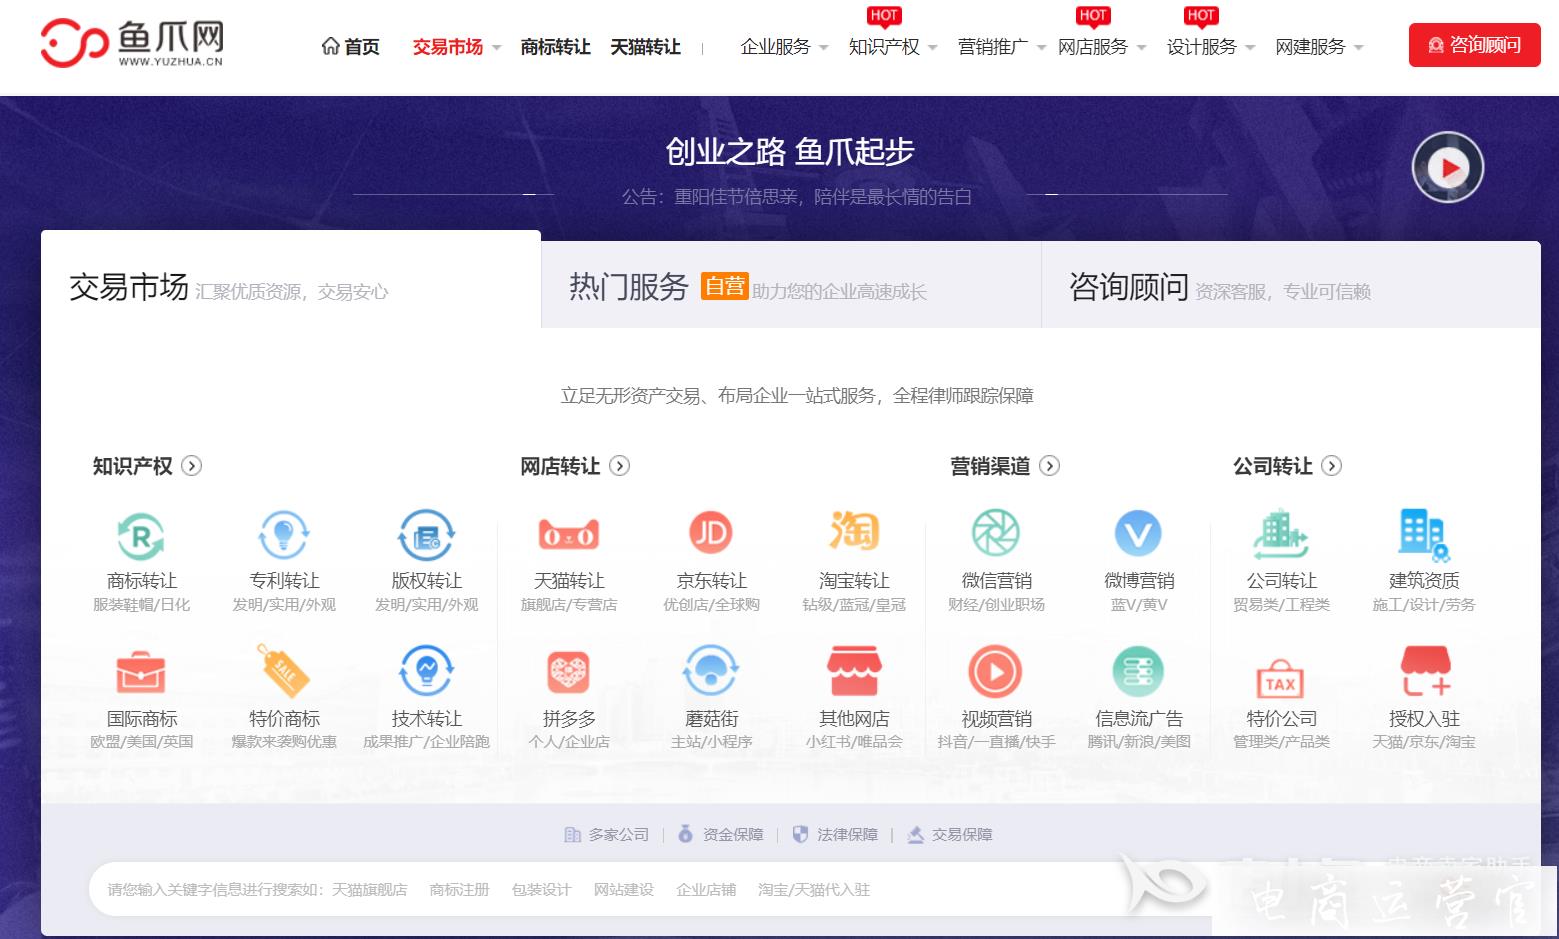The image size is (1559, 939).
Task: Click the 网站建设 search suggestion
Action: pos(624,889)
